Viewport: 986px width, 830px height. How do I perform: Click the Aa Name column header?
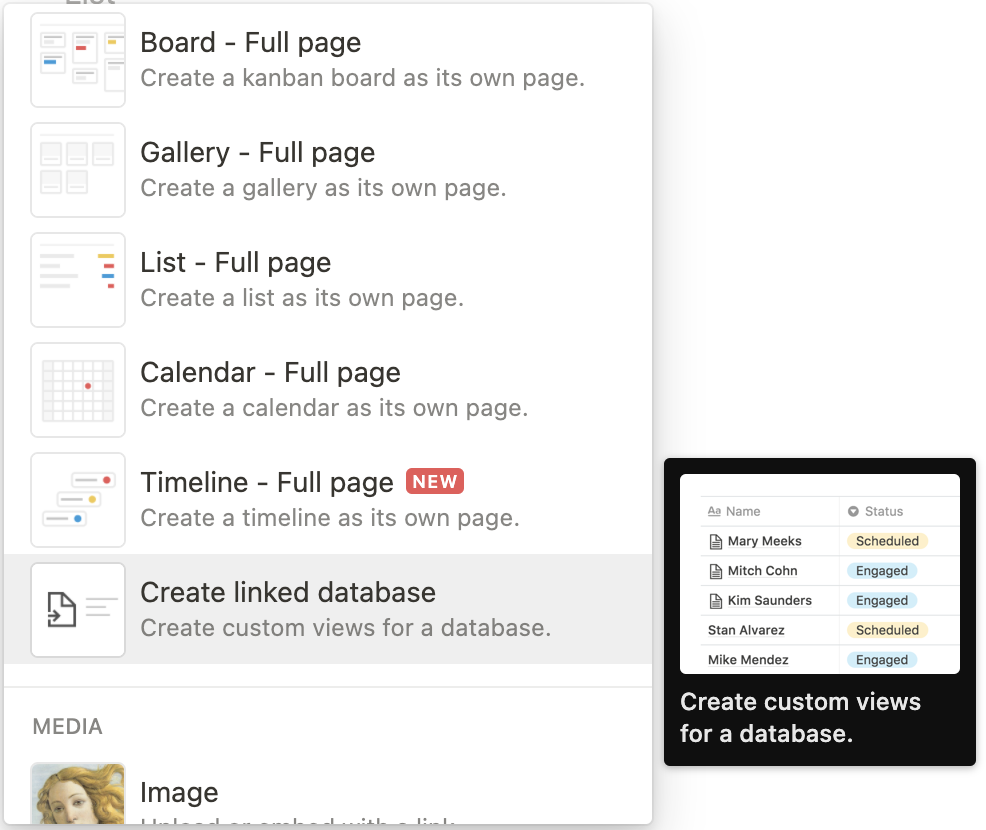pyautogui.click(x=733, y=511)
